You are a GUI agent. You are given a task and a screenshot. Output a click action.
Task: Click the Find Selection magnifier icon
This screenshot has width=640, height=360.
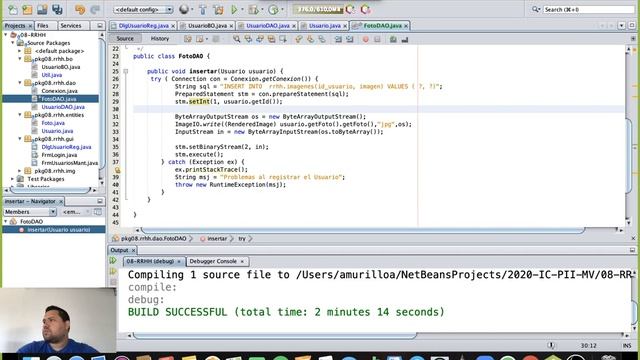click(237, 39)
